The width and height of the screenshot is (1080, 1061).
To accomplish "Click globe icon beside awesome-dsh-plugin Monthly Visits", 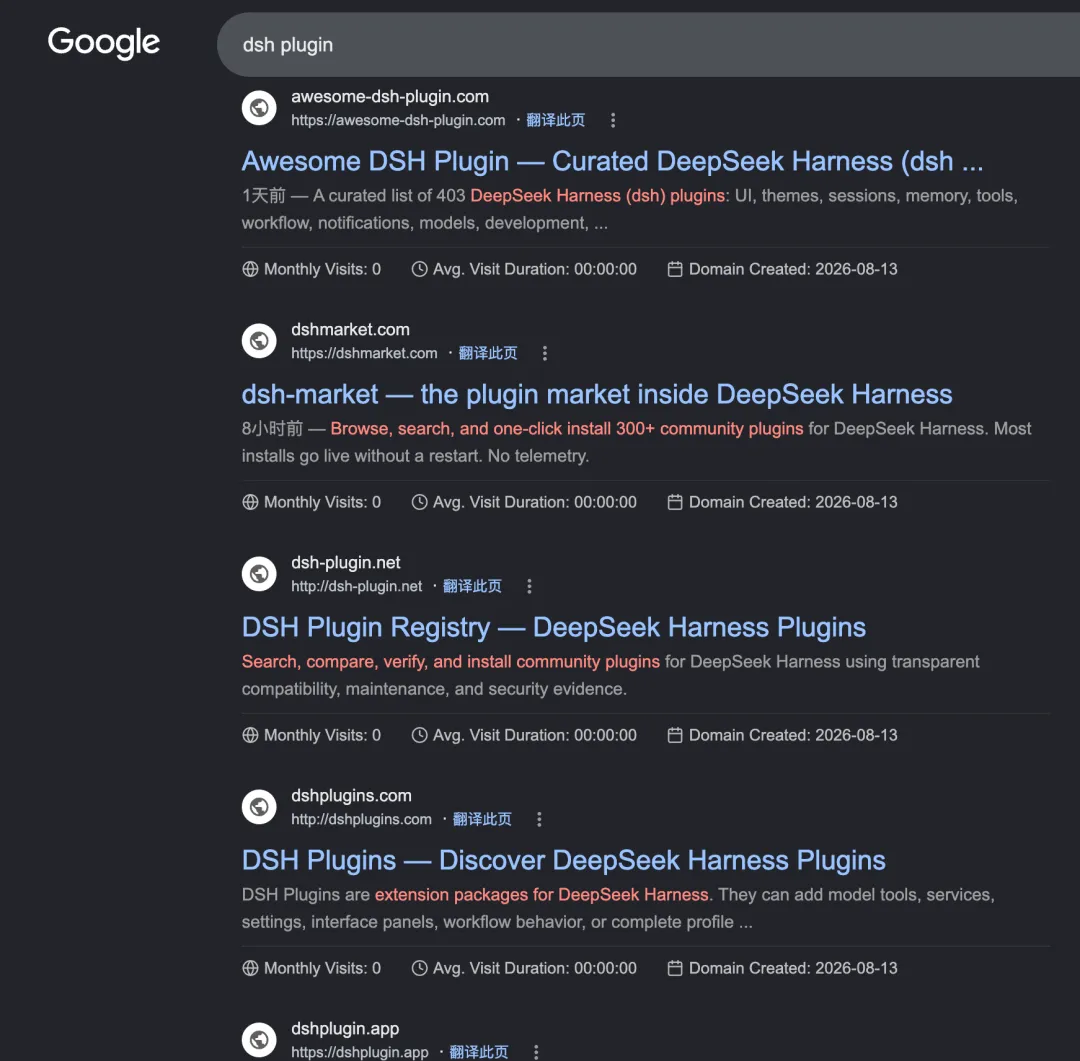I will [x=250, y=269].
